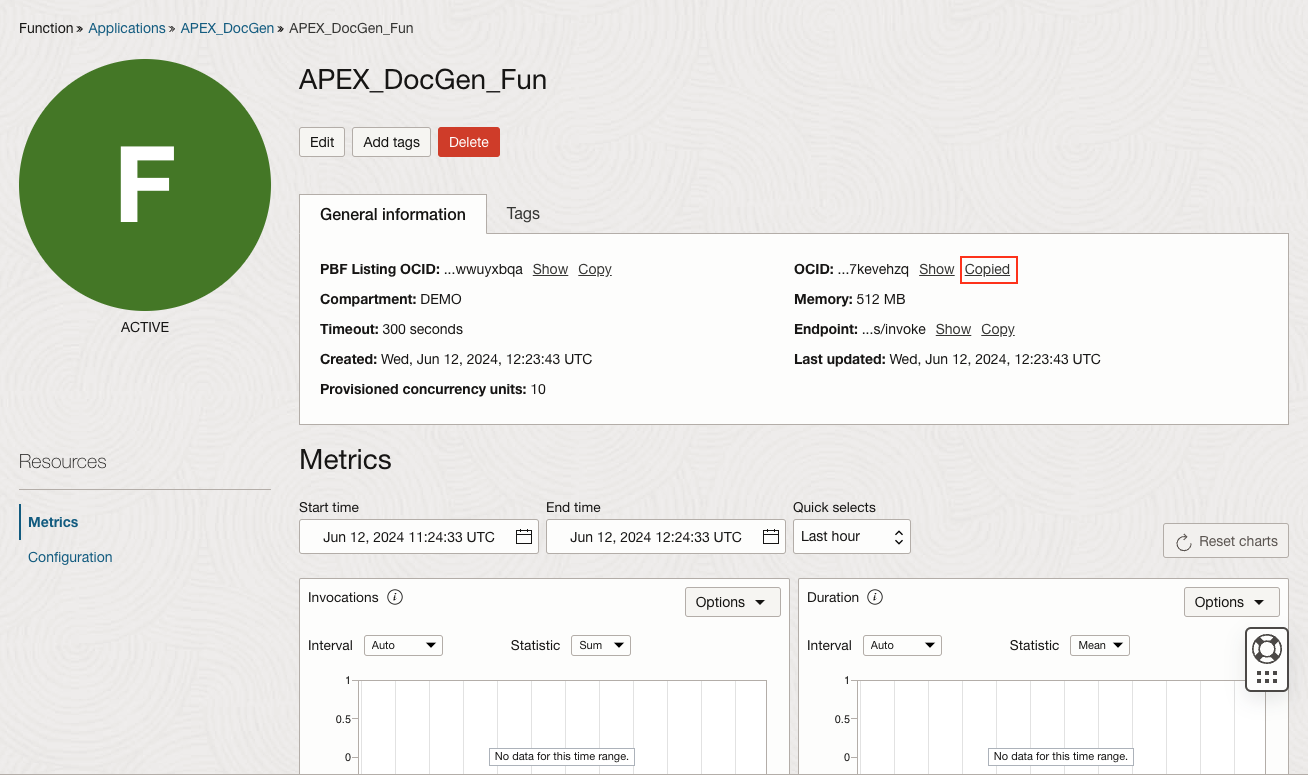Click the Invocations info icon
This screenshot has width=1308, height=775.
click(x=395, y=597)
